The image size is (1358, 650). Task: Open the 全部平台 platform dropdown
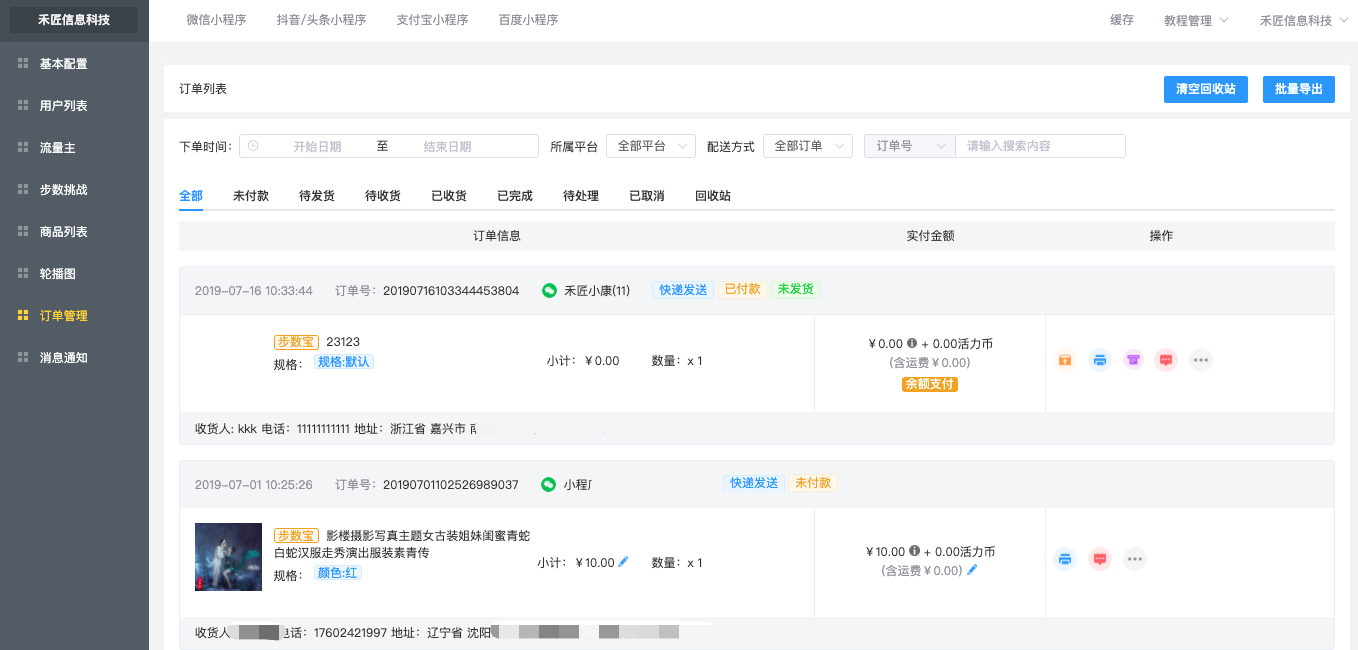(651, 146)
